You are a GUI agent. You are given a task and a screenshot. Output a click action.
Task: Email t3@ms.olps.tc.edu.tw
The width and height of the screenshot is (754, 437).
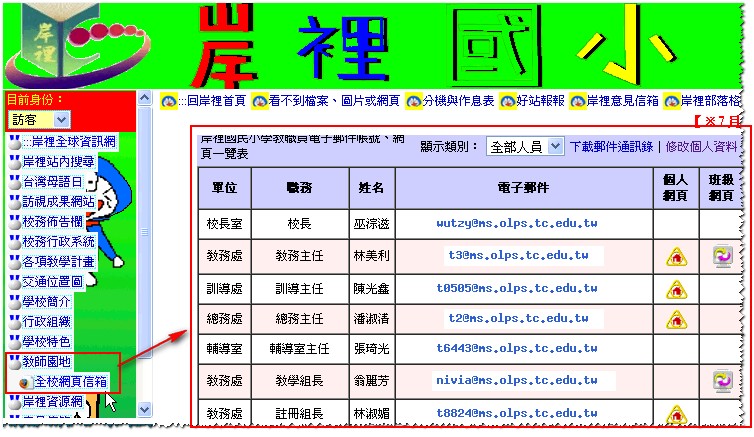(x=518, y=255)
